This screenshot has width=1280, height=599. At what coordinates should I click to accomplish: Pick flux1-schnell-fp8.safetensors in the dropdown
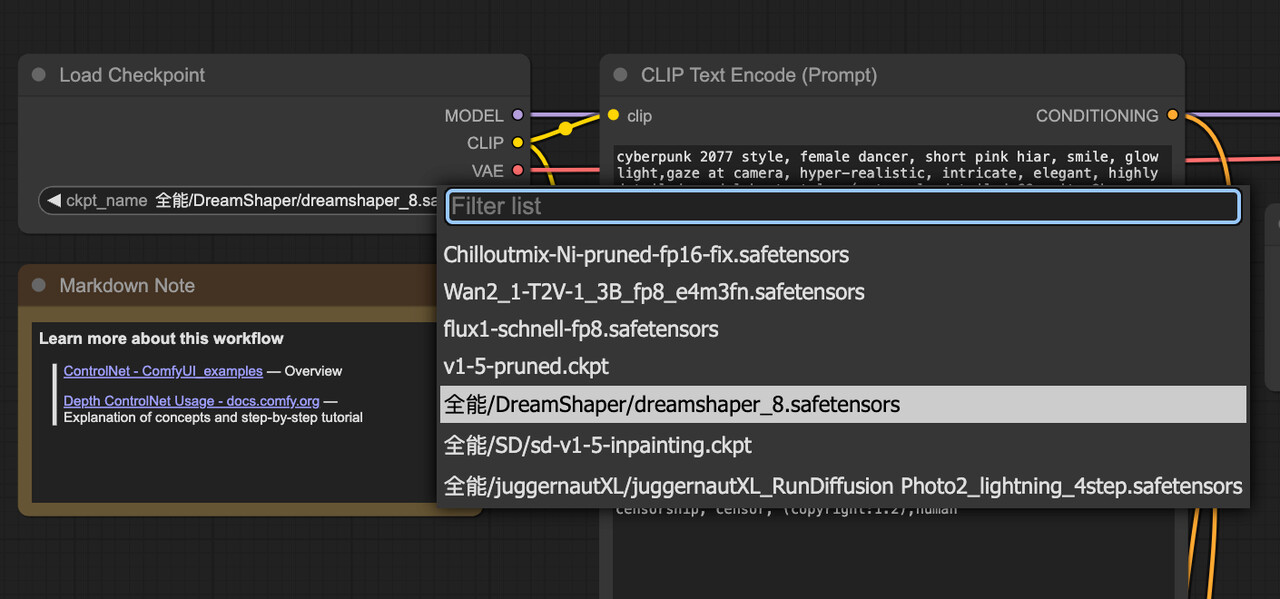pyautogui.click(x=581, y=329)
